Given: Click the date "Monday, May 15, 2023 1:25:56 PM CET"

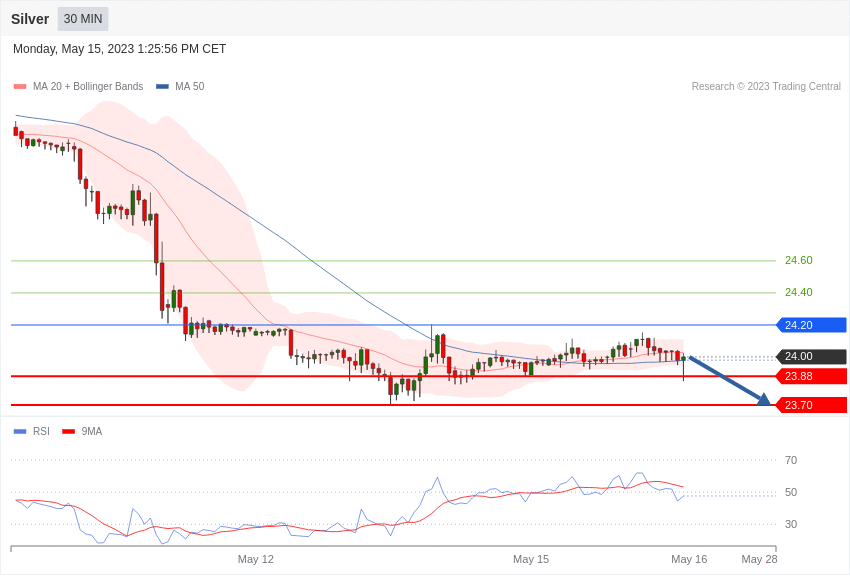Looking at the screenshot, I should click(x=119, y=49).
